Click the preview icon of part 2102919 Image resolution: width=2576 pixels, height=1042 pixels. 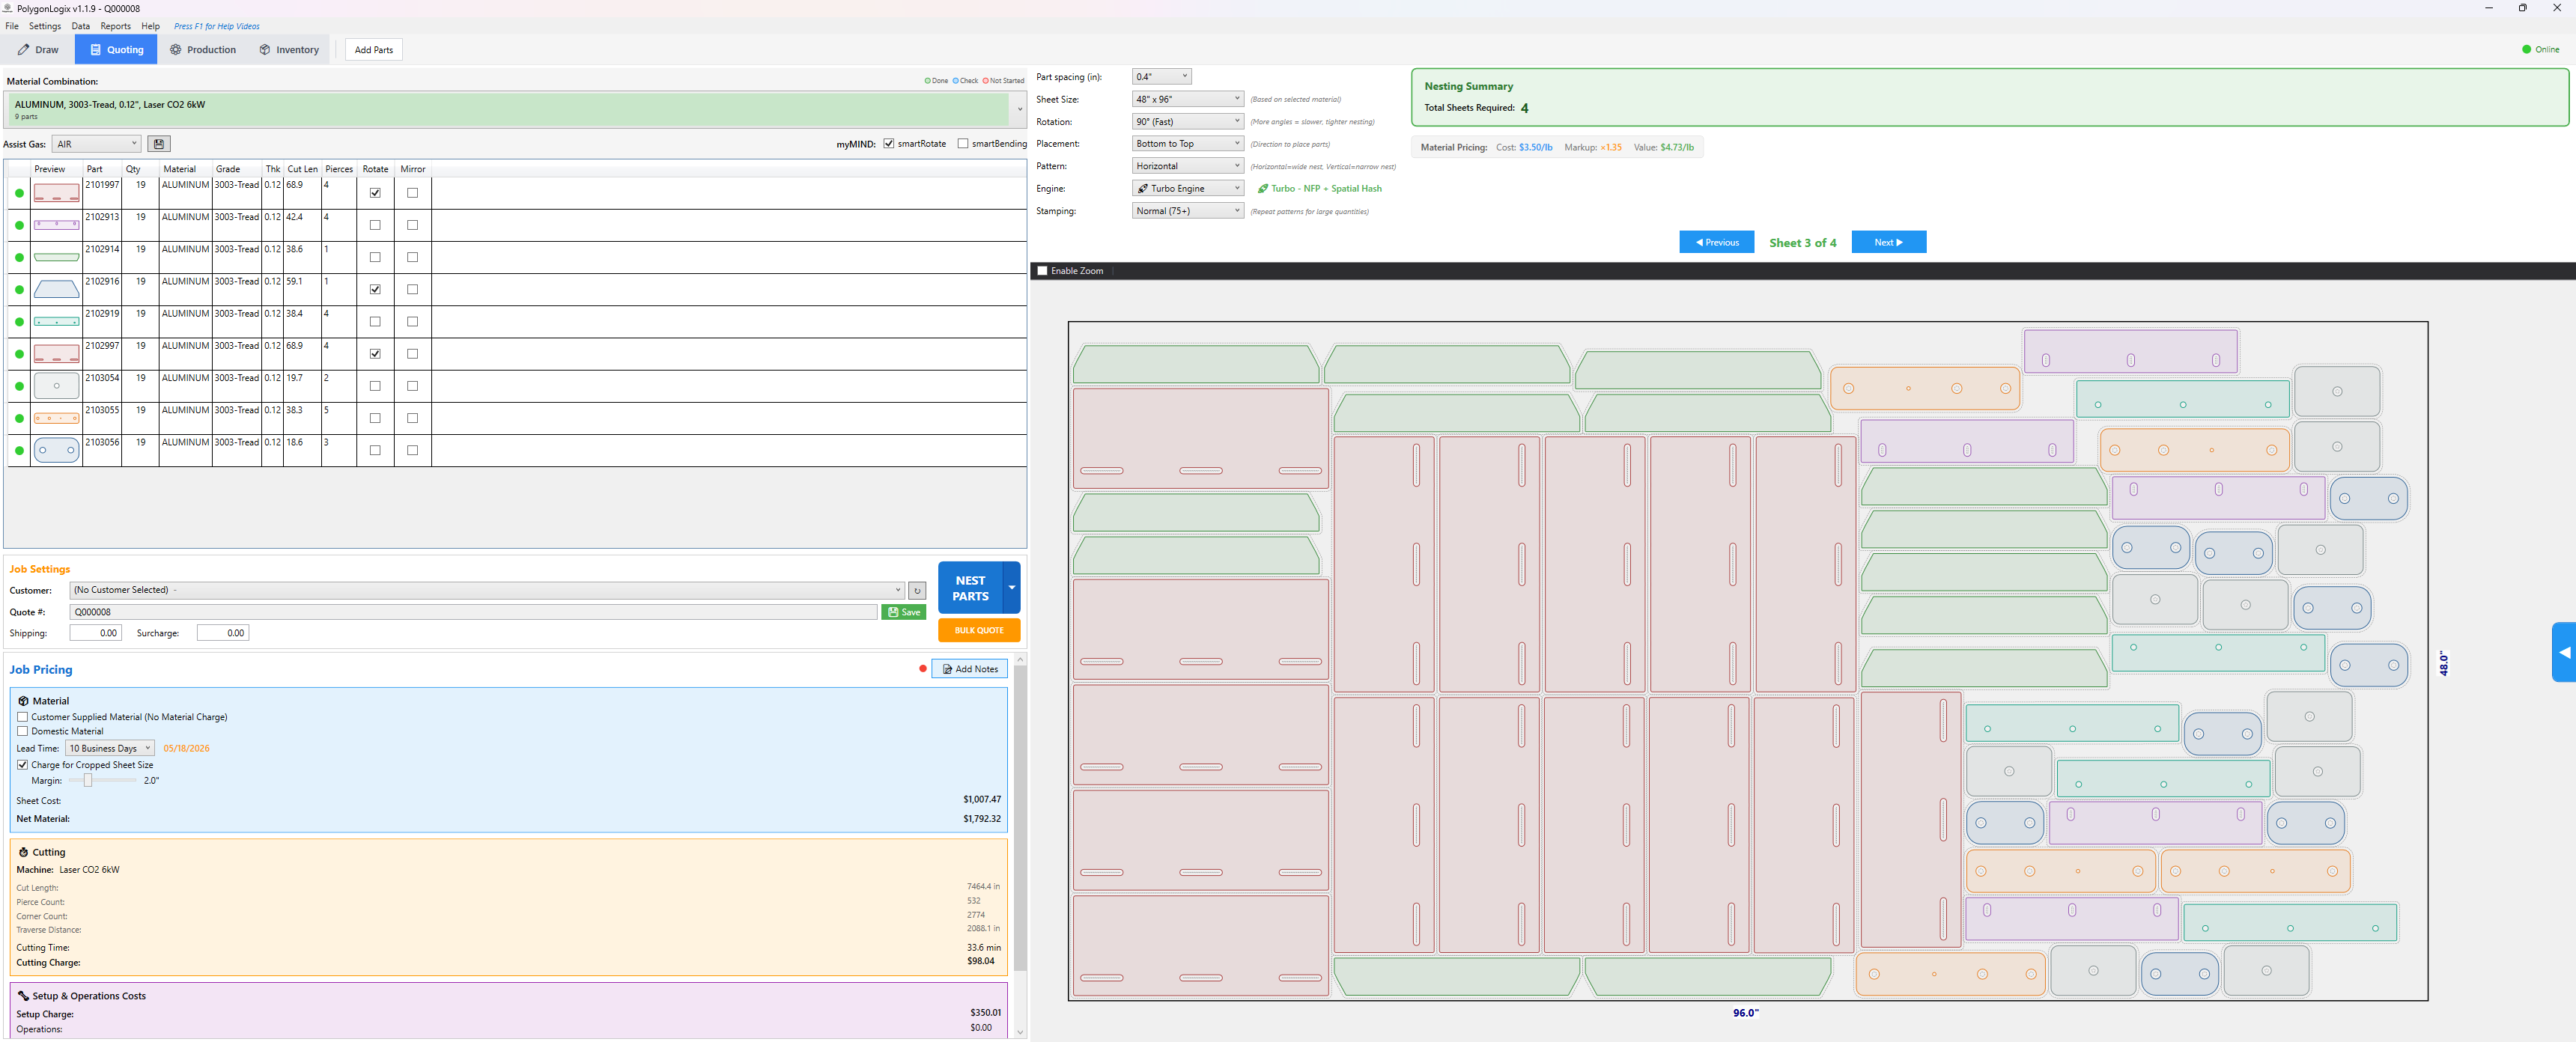57,322
